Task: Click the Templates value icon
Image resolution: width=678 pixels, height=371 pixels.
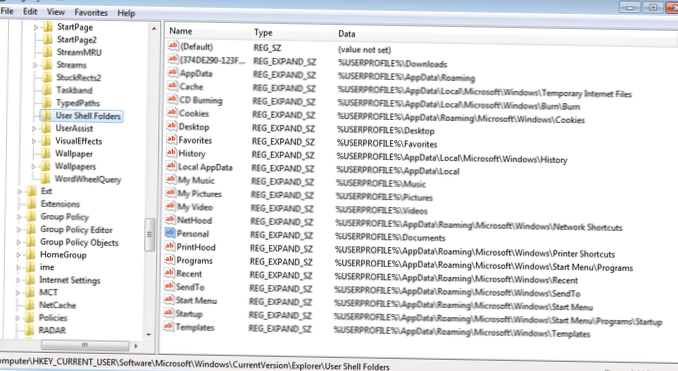Action: tap(168, 326)
